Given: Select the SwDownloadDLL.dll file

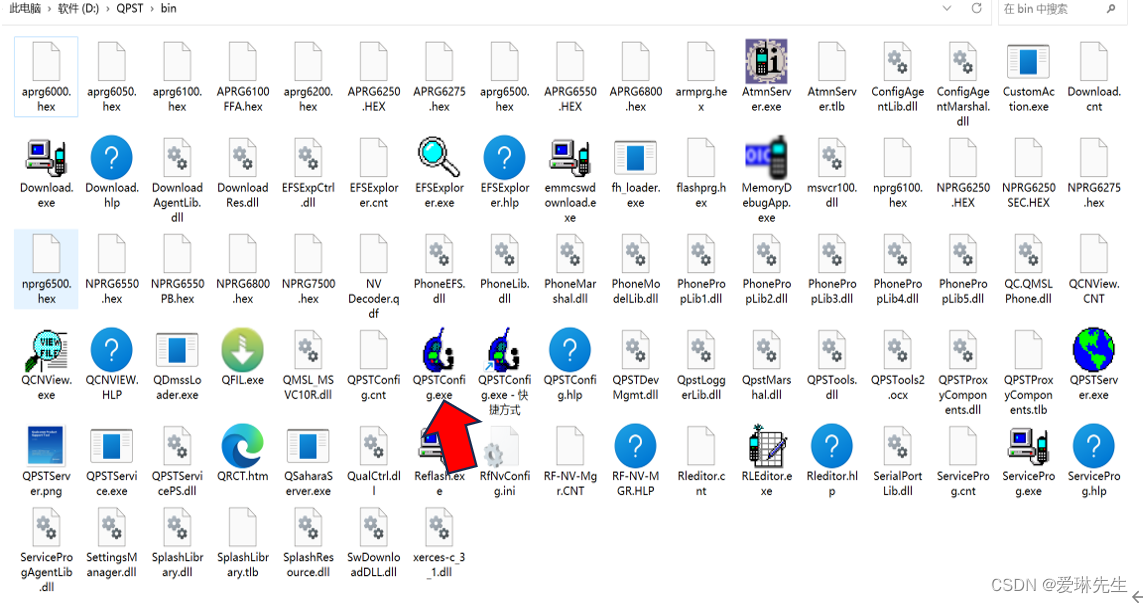Looking at the screenshot, I should pyautogui.click(x=374, y=528).
